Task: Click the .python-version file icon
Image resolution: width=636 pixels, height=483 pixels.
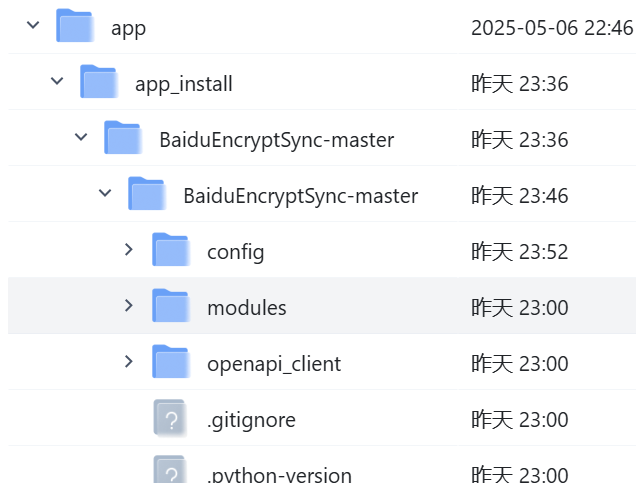Action: pyautogui.click(x=170, y=472)
